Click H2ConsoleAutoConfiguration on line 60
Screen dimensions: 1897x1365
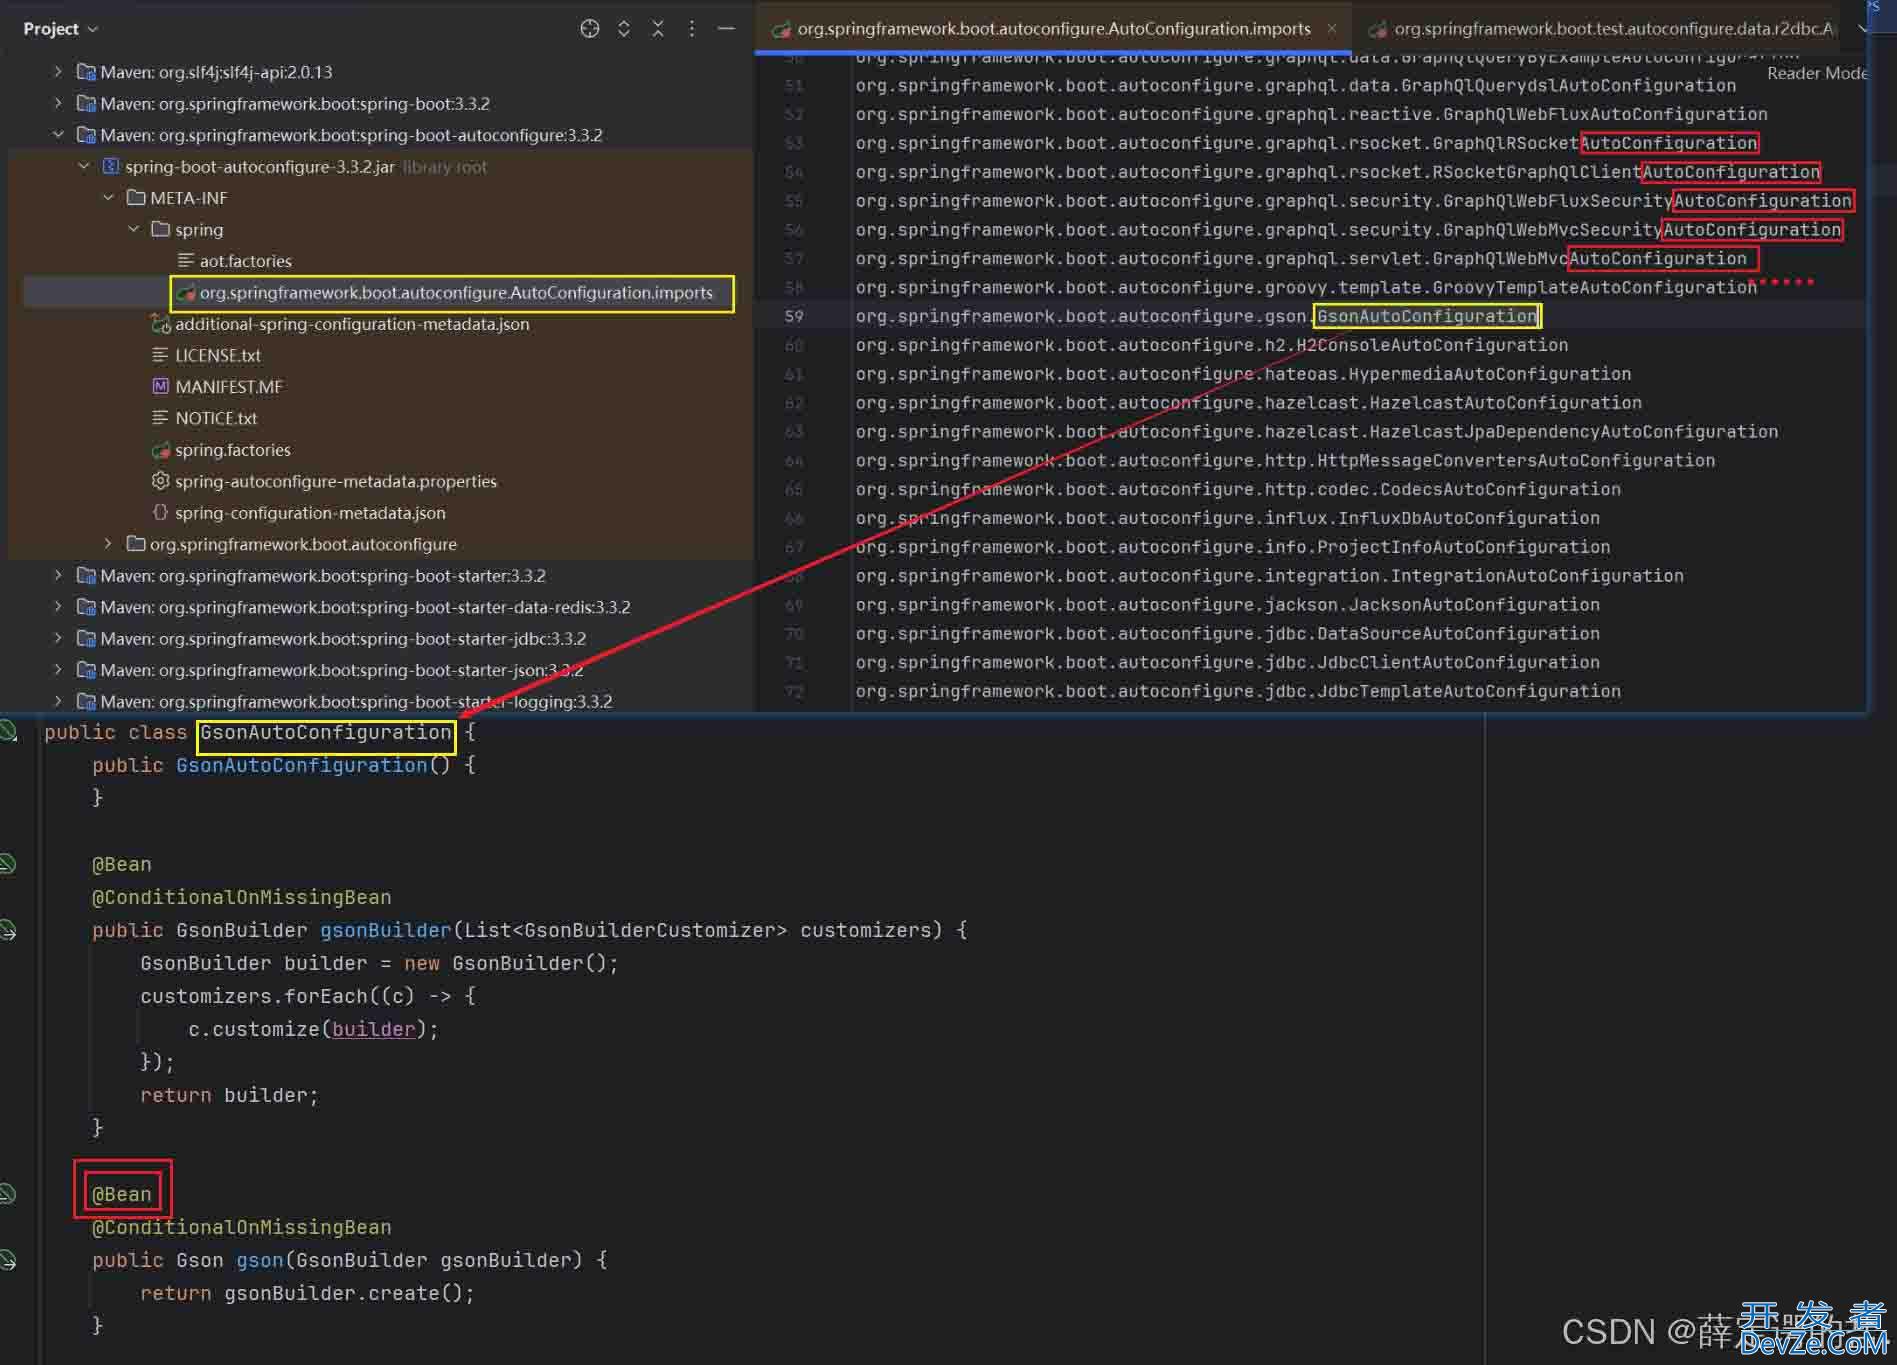pos(1432,345)
